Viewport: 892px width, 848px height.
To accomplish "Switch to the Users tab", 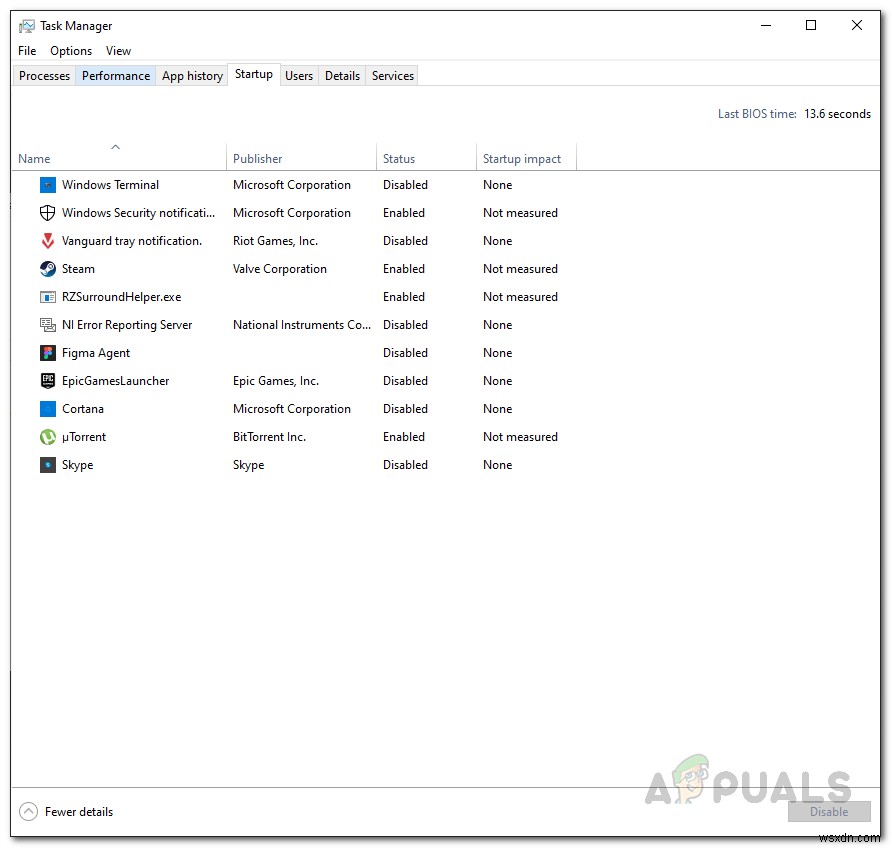I will click(x=299, y=76).
